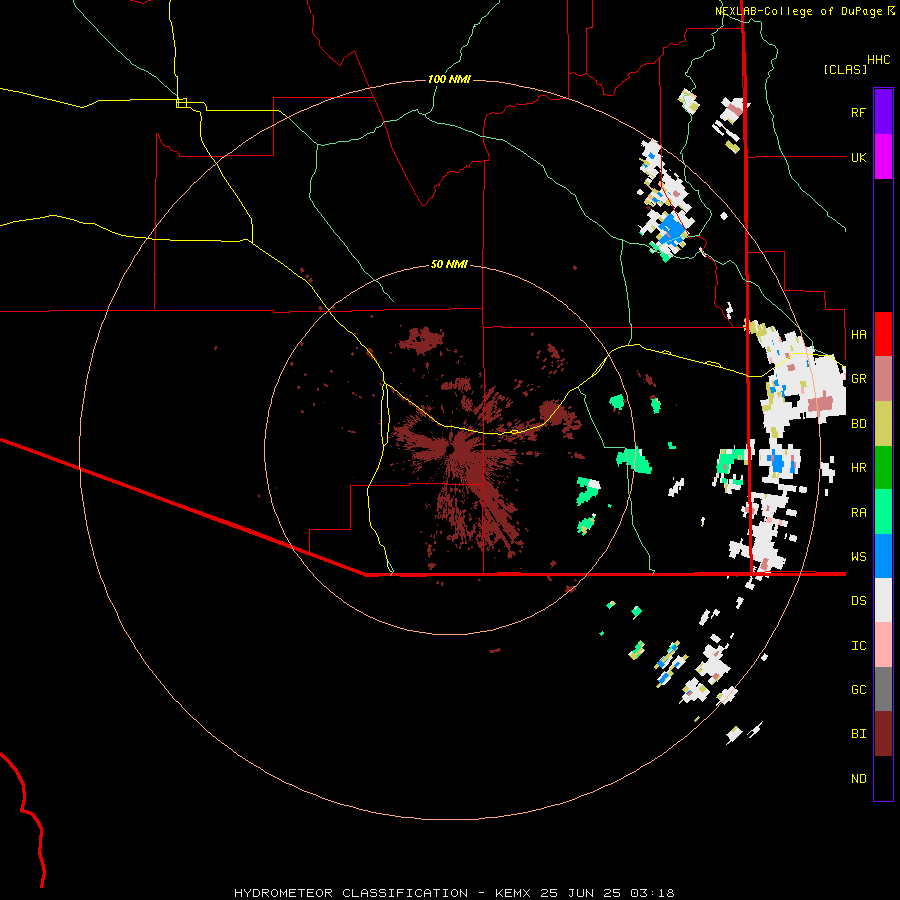Click the 'RA' legend label

(858, 512)
